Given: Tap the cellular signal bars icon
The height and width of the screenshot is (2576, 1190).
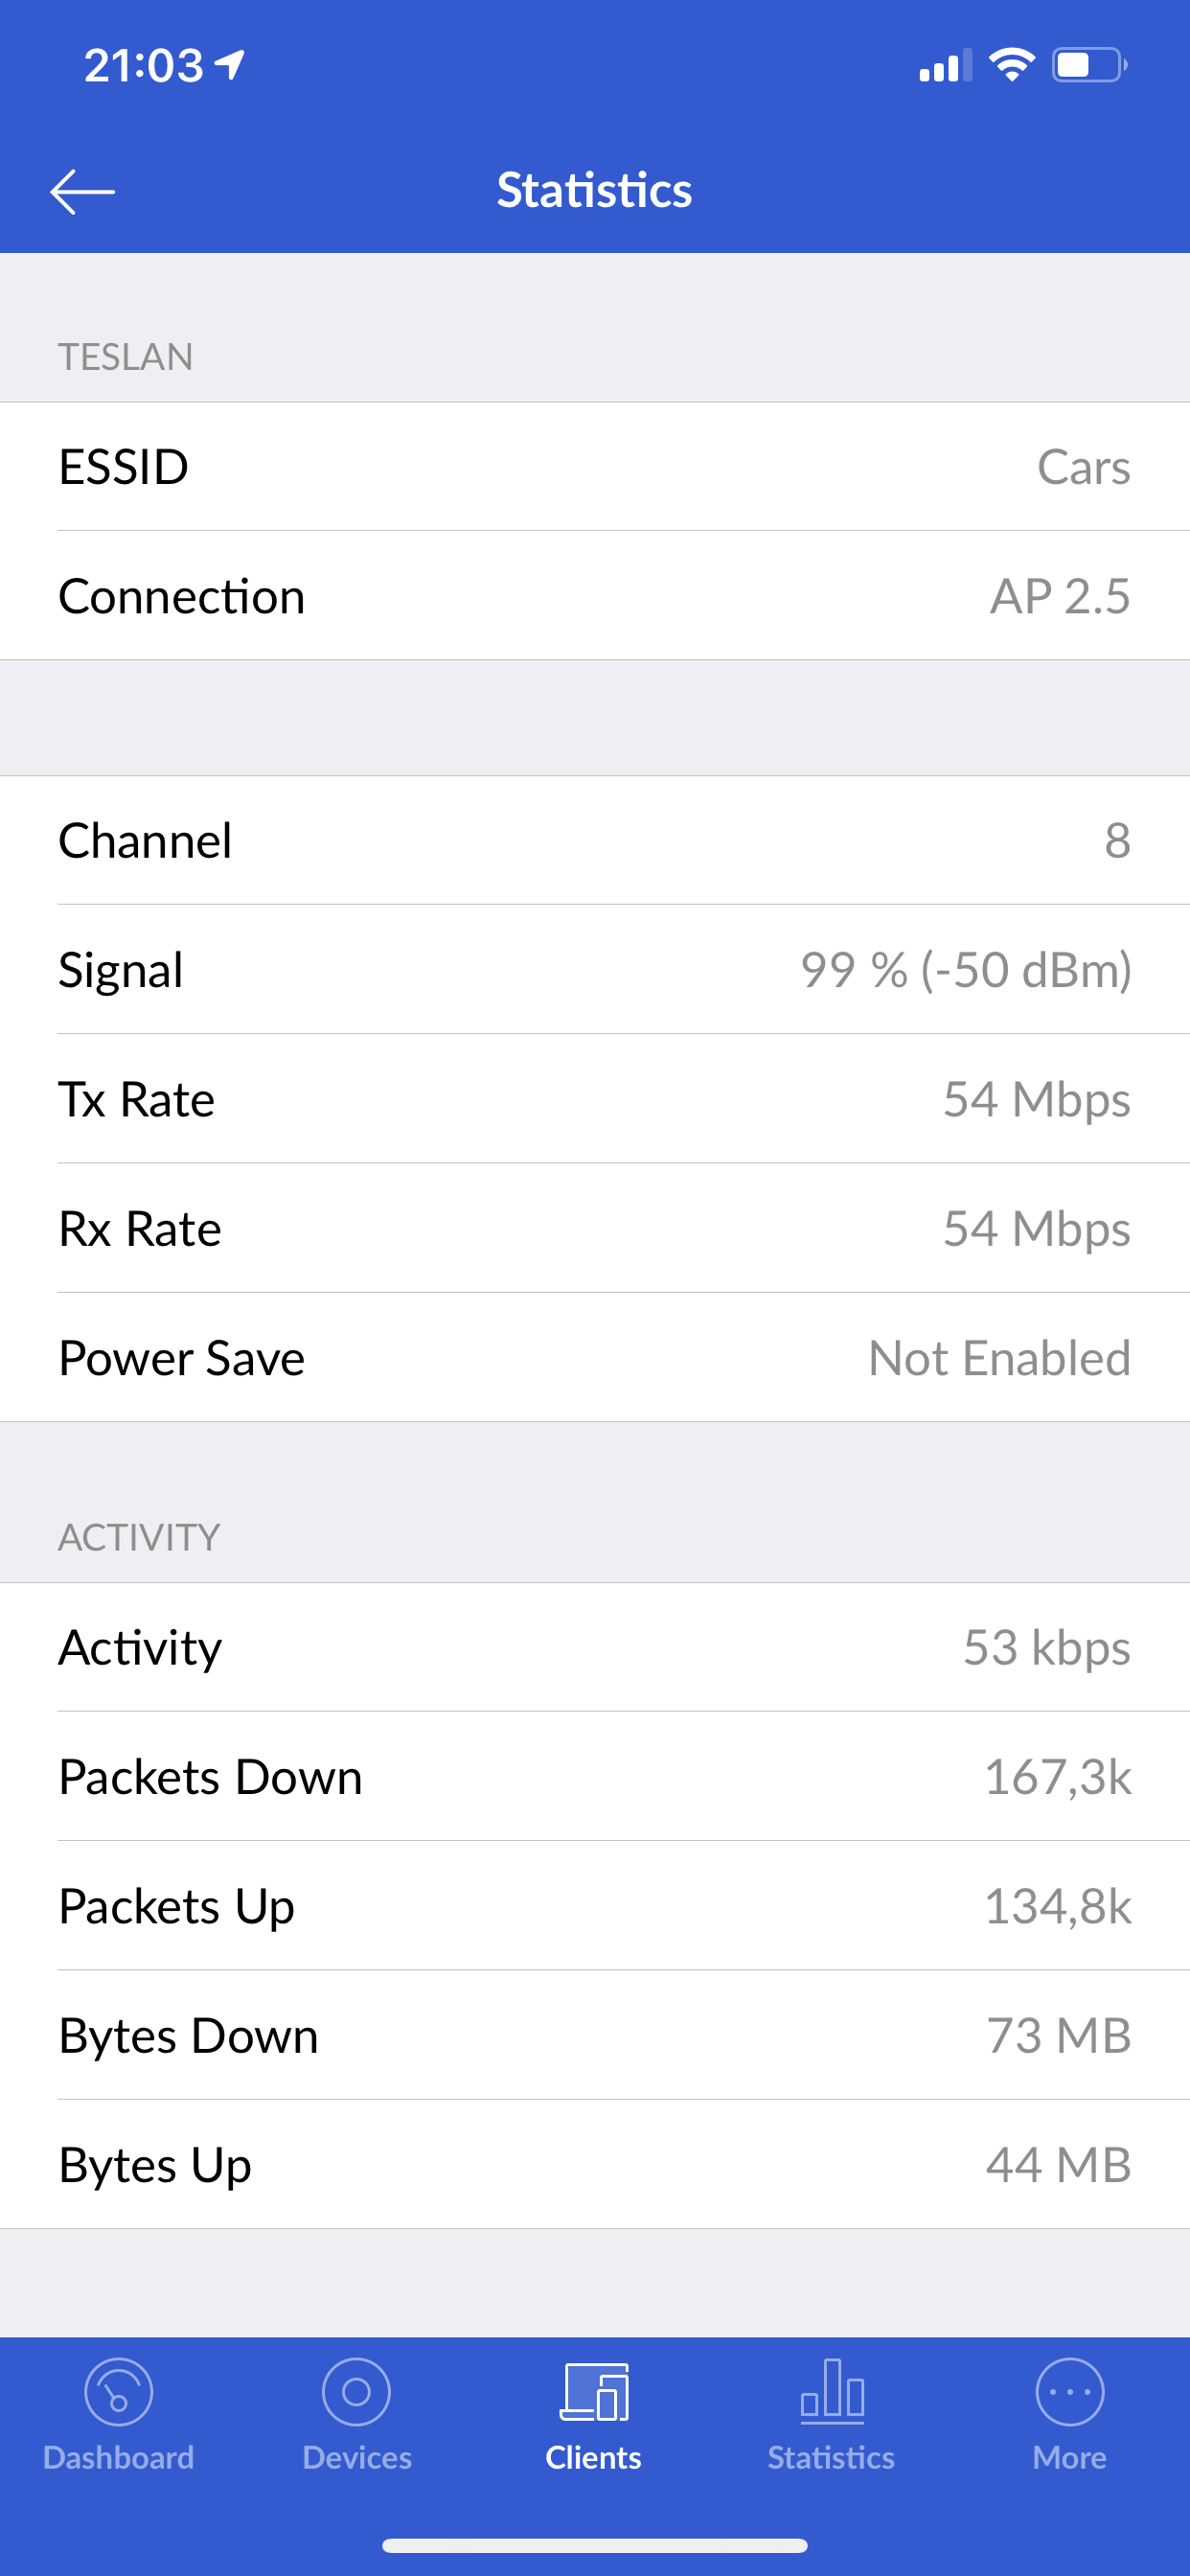Looking at the screenshot, I should click(x=945, y=65).
